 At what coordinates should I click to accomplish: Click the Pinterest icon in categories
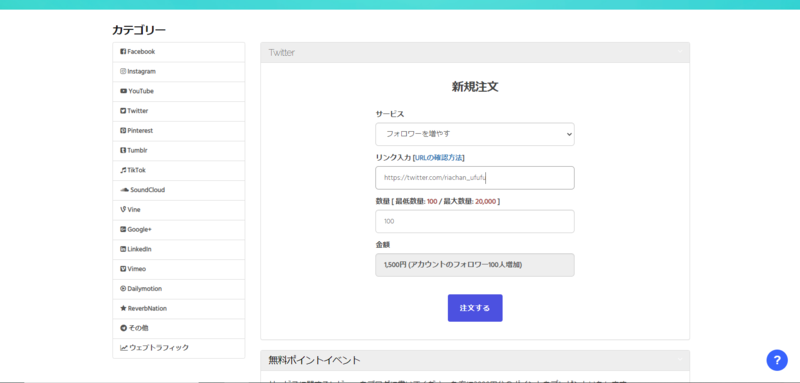(x=123, y=131)
